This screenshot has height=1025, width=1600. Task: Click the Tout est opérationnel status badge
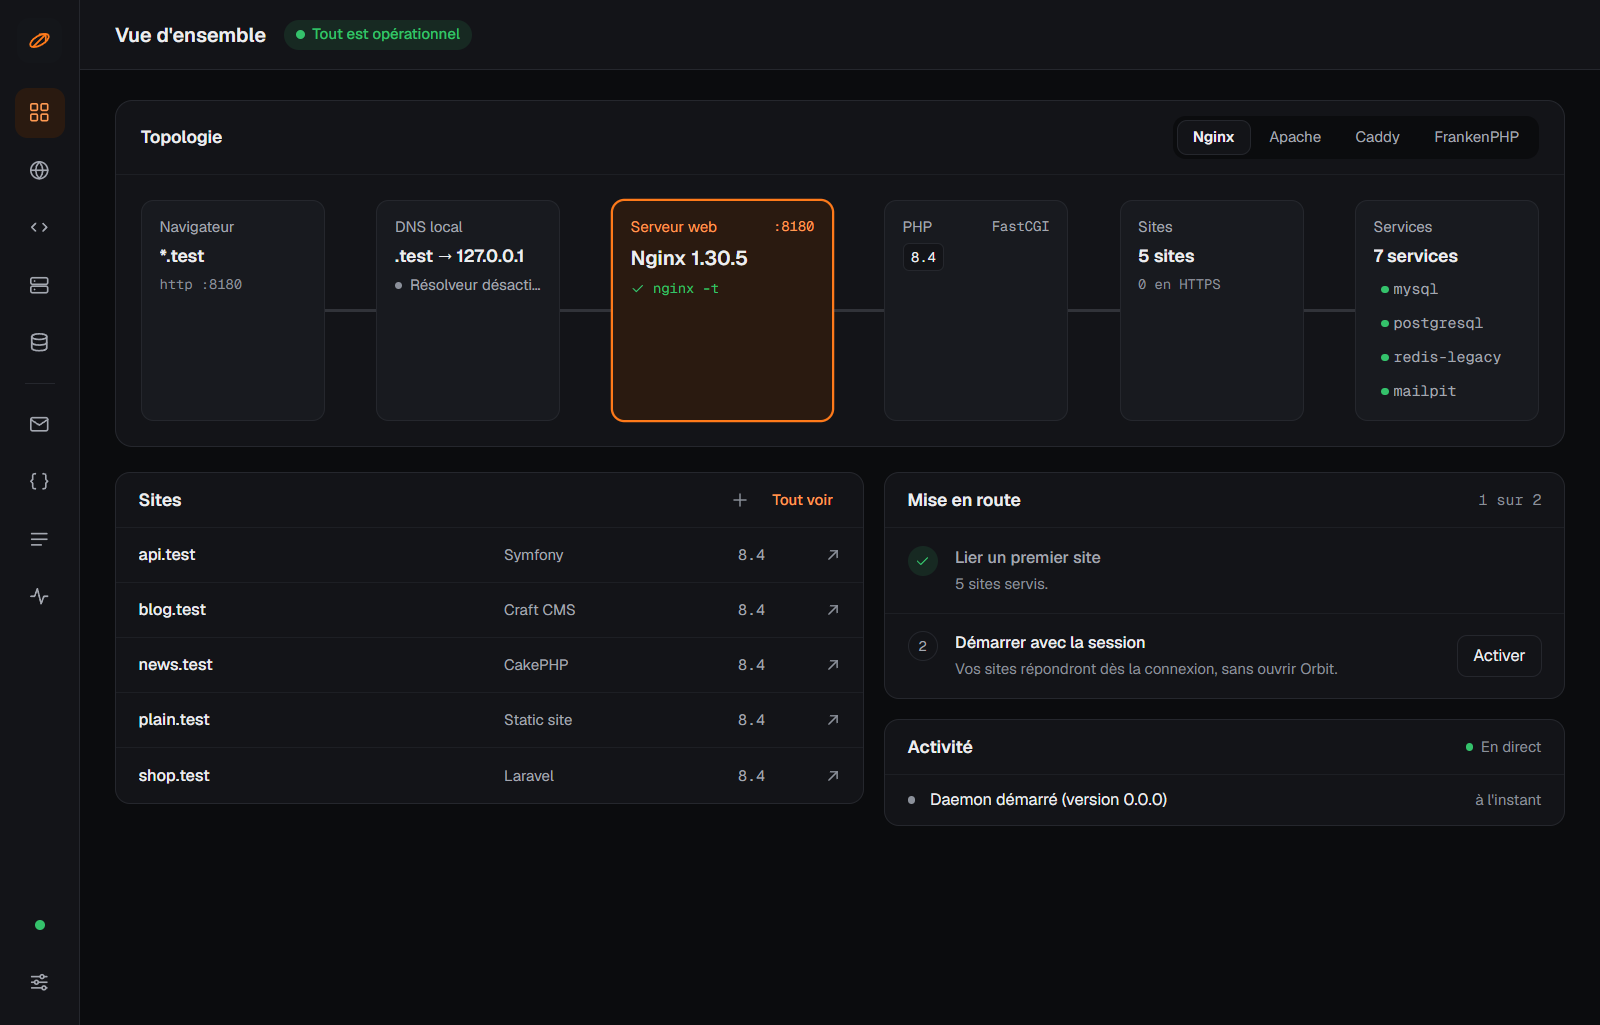[378, 34]
